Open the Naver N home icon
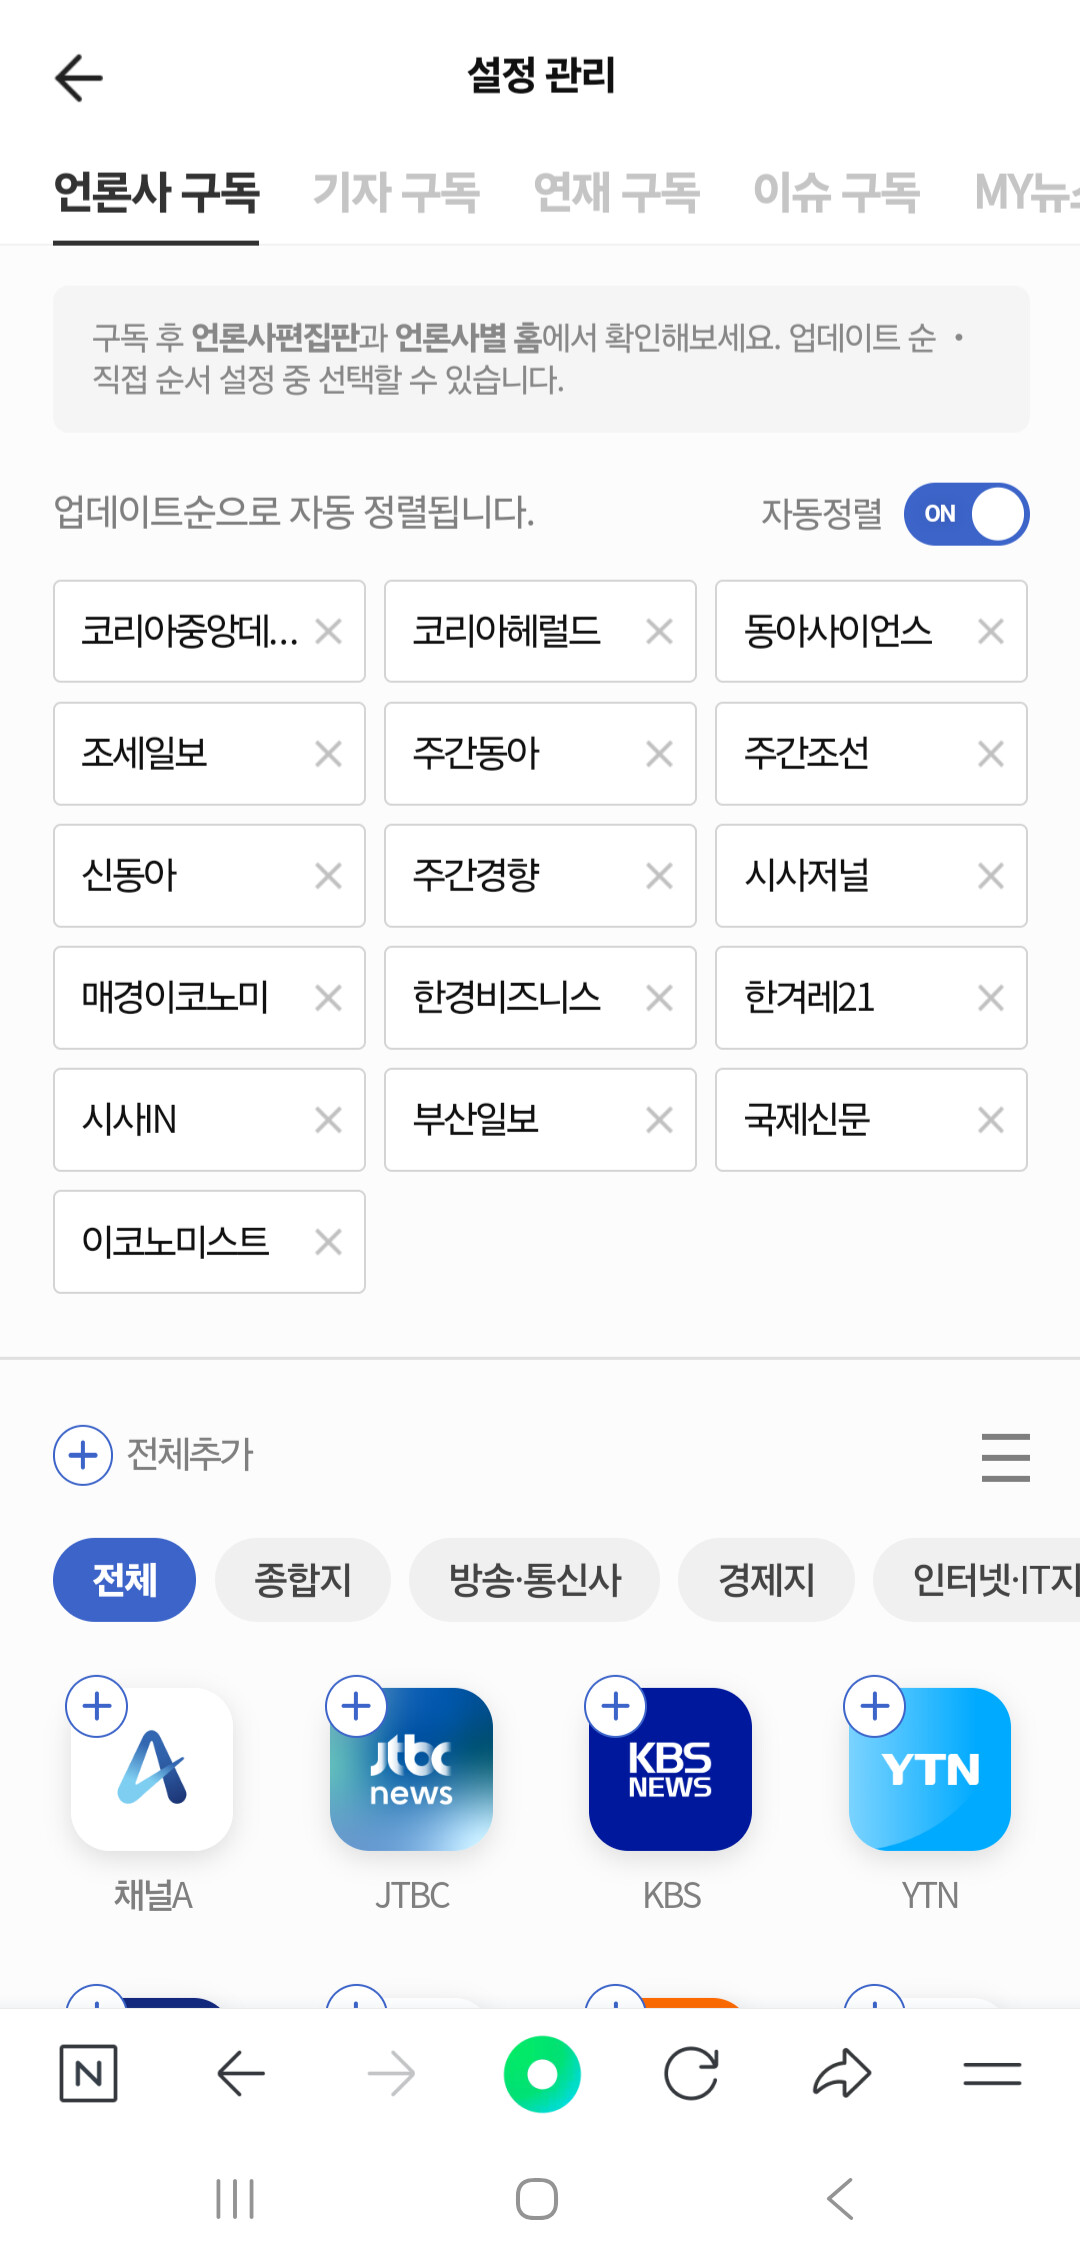Screen dimensions: 1080x2265 88,2074
